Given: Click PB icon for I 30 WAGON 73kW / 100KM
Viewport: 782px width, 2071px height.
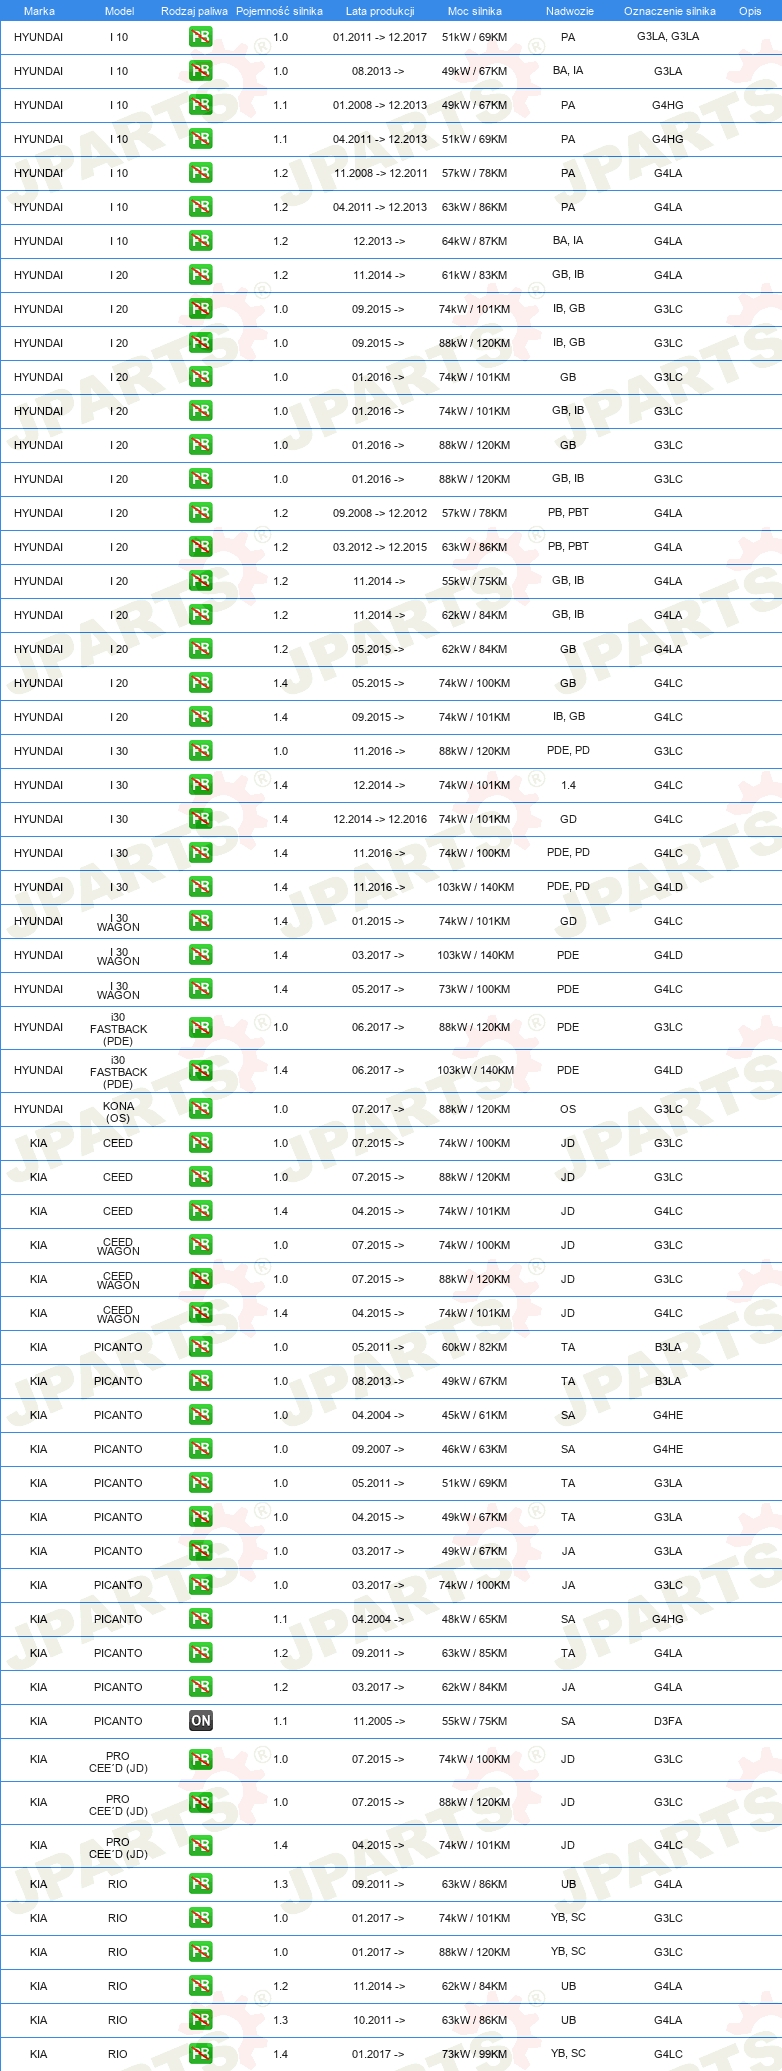Looking at the screenshot, I should coord(201,989).
